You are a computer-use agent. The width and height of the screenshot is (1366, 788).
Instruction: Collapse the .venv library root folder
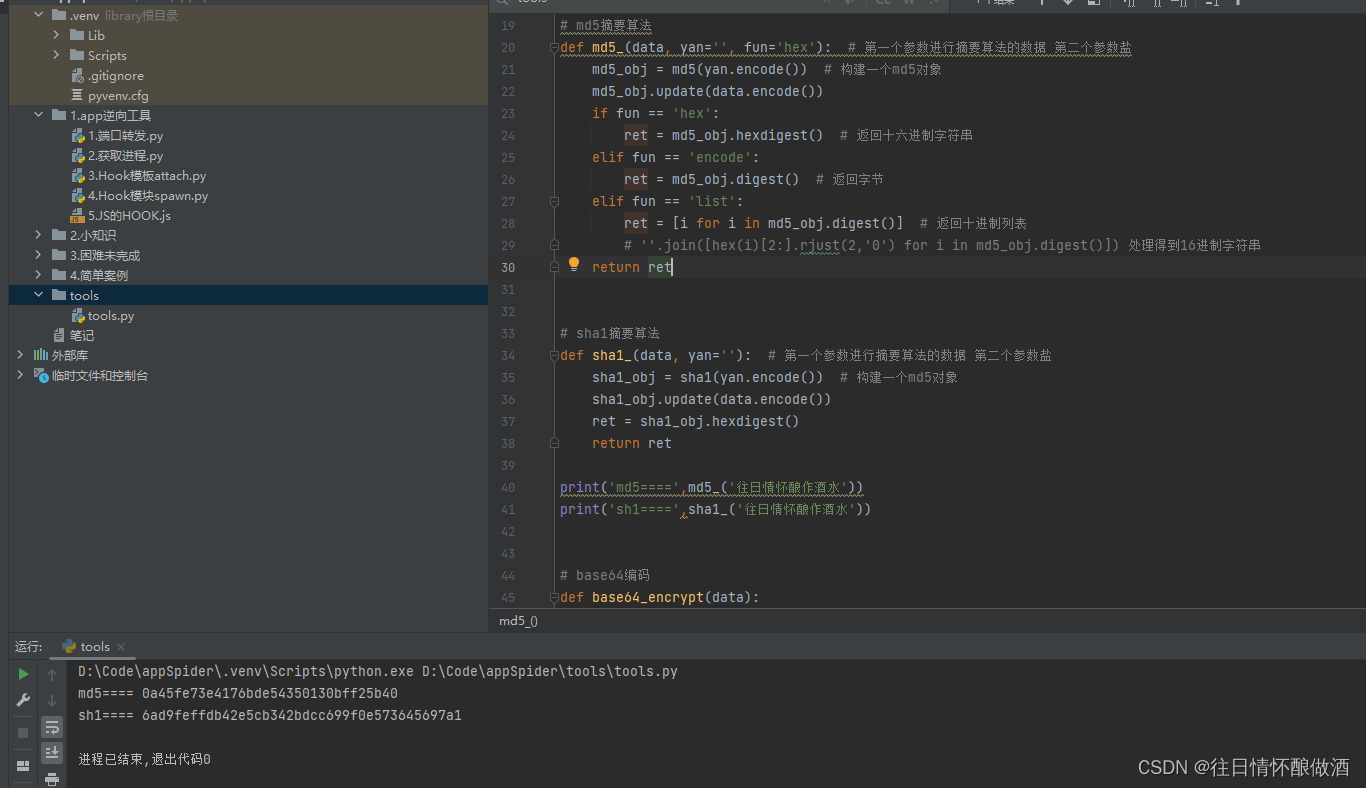37,14
